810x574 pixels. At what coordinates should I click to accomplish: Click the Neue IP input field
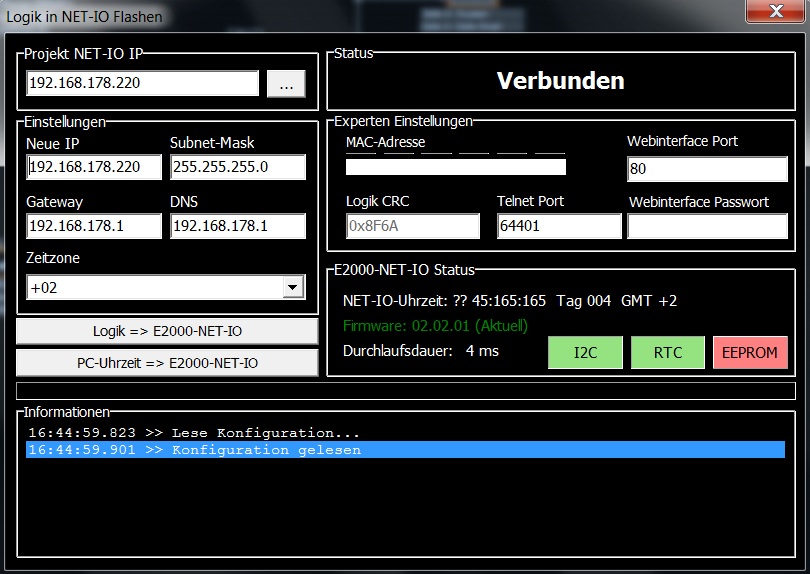pyautogui.click(x=94, y=167)
